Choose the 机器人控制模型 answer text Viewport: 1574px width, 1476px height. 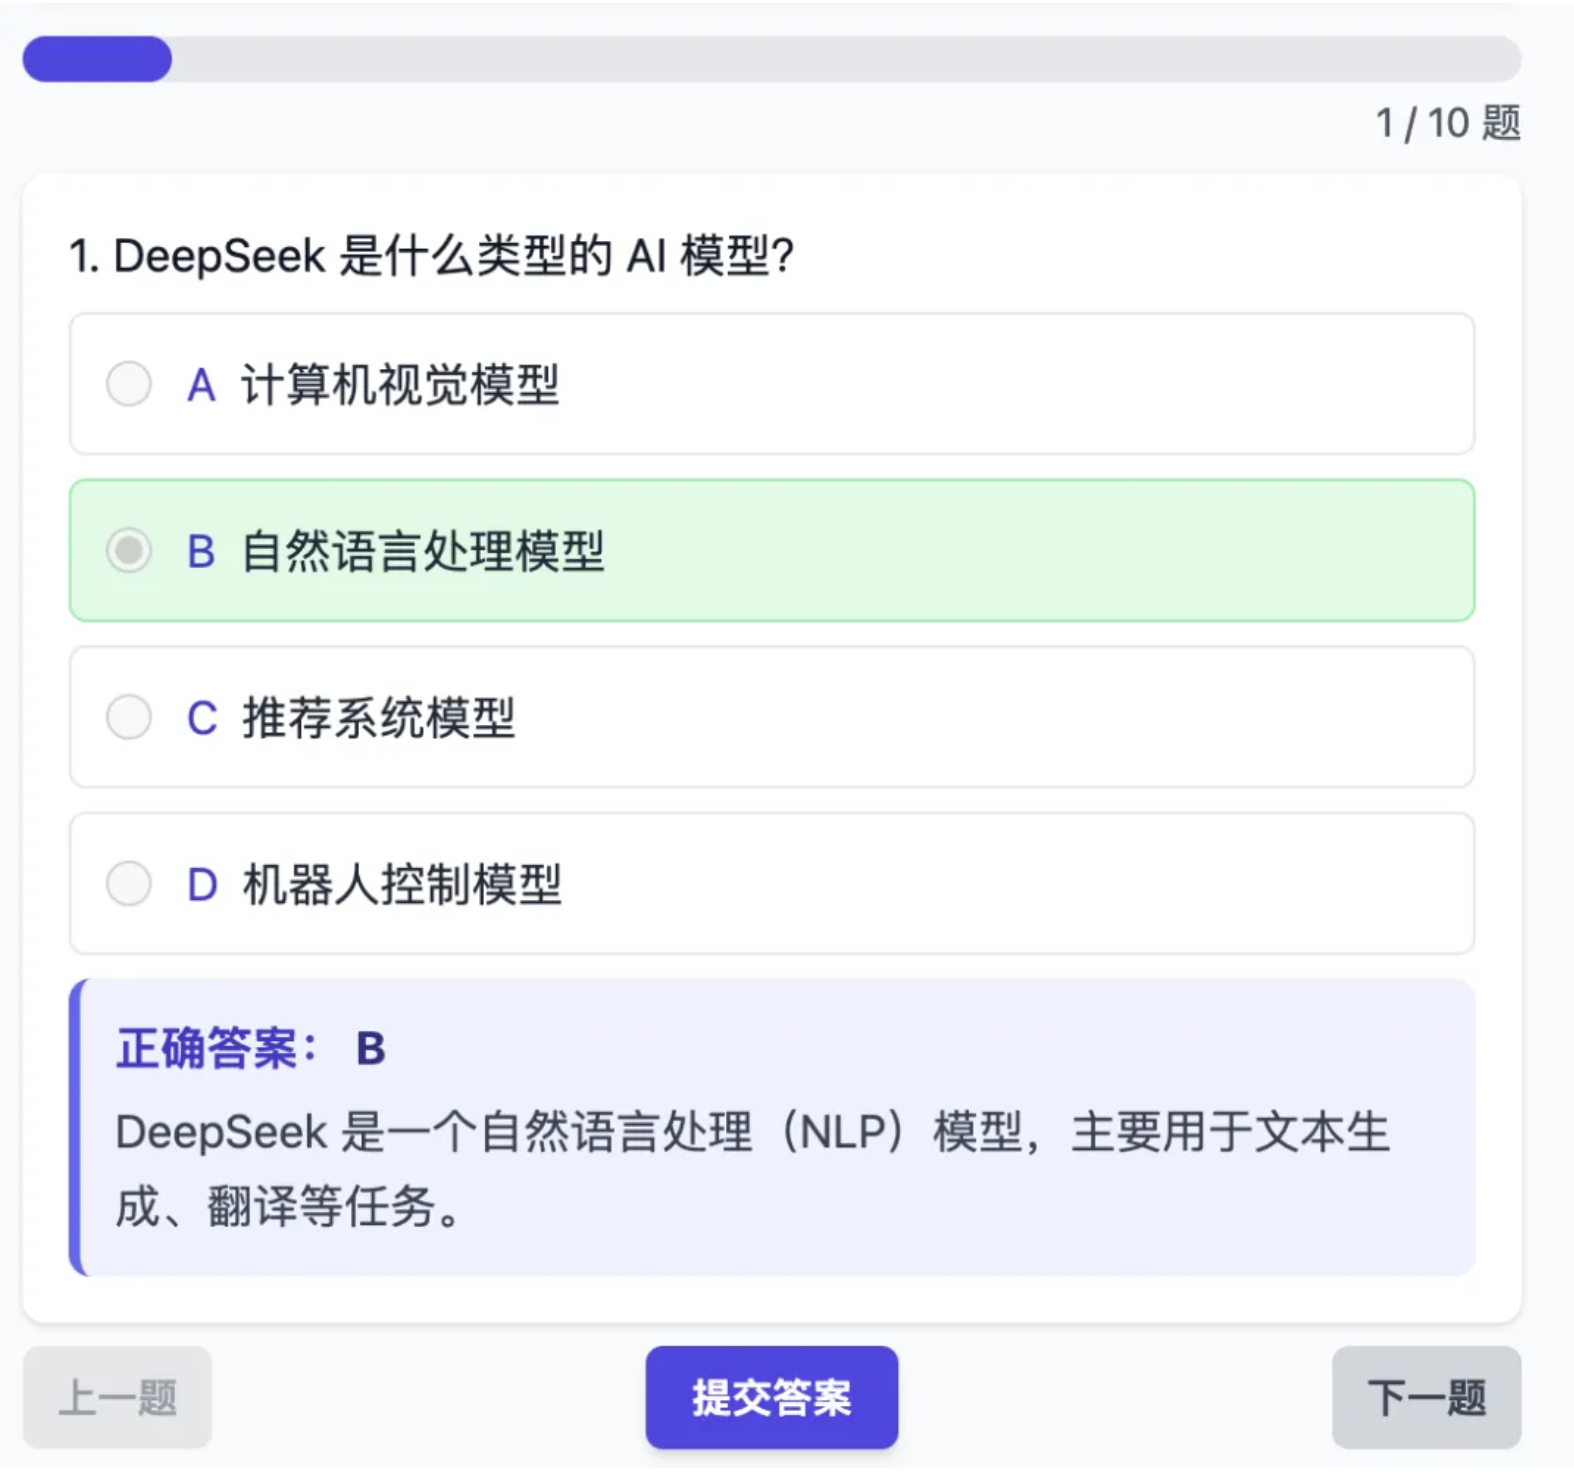(x=402, y=885)
